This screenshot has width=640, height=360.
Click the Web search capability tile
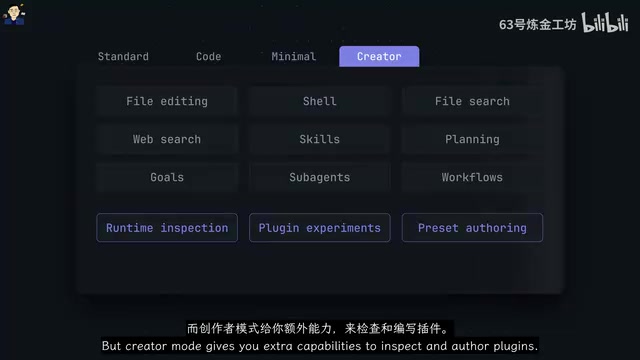[167, 139]
